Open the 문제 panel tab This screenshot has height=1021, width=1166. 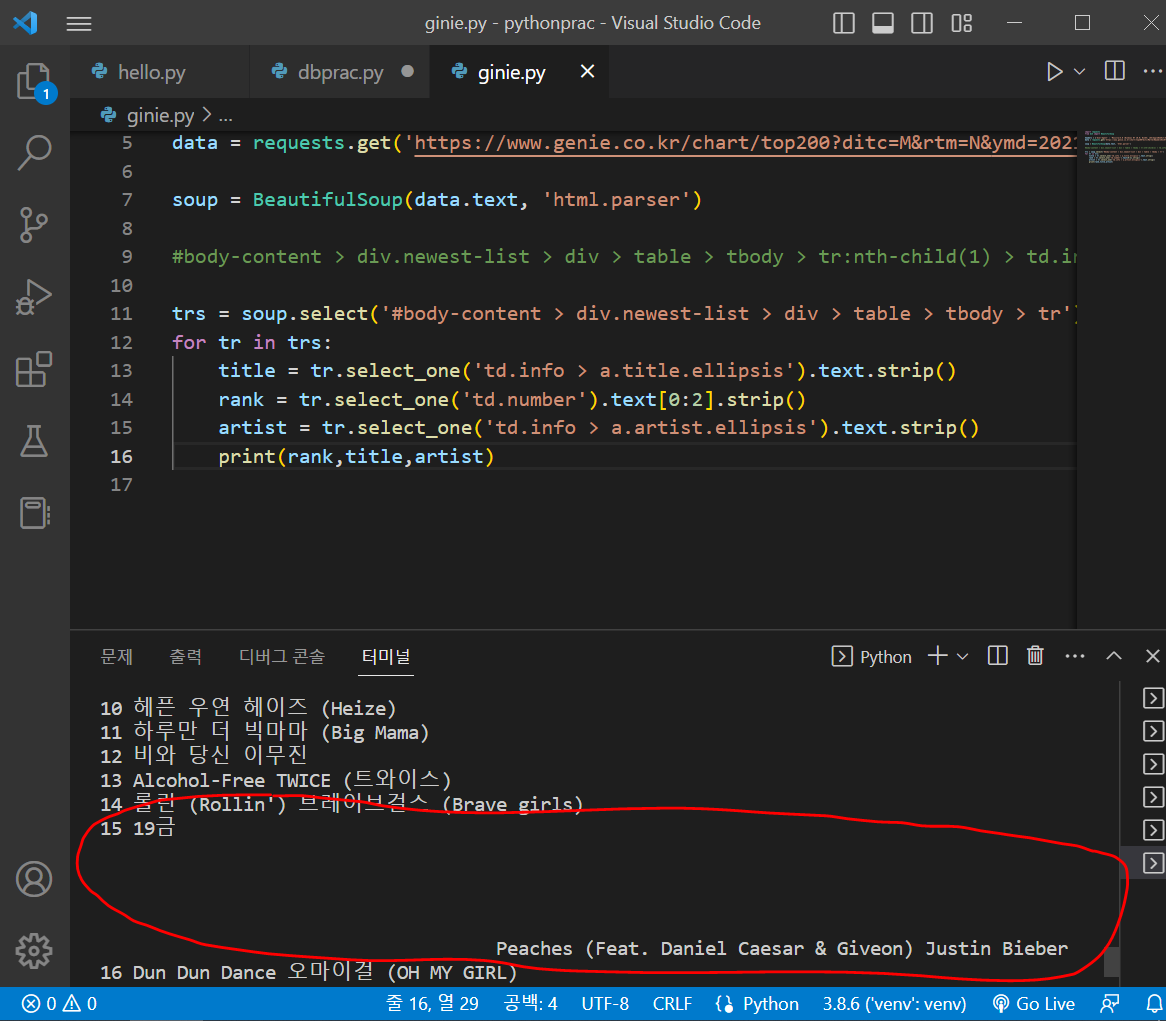coord(117,656)
